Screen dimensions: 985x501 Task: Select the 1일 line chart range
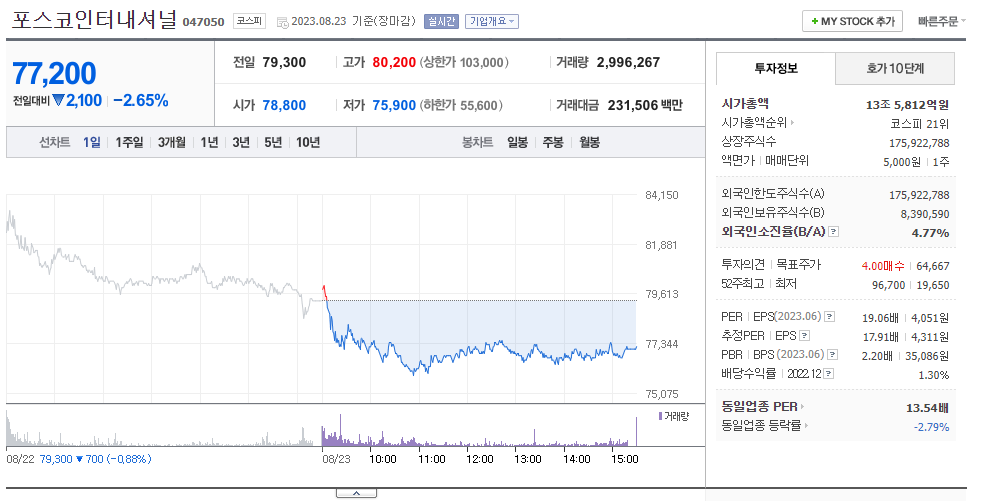coord(92,143)
